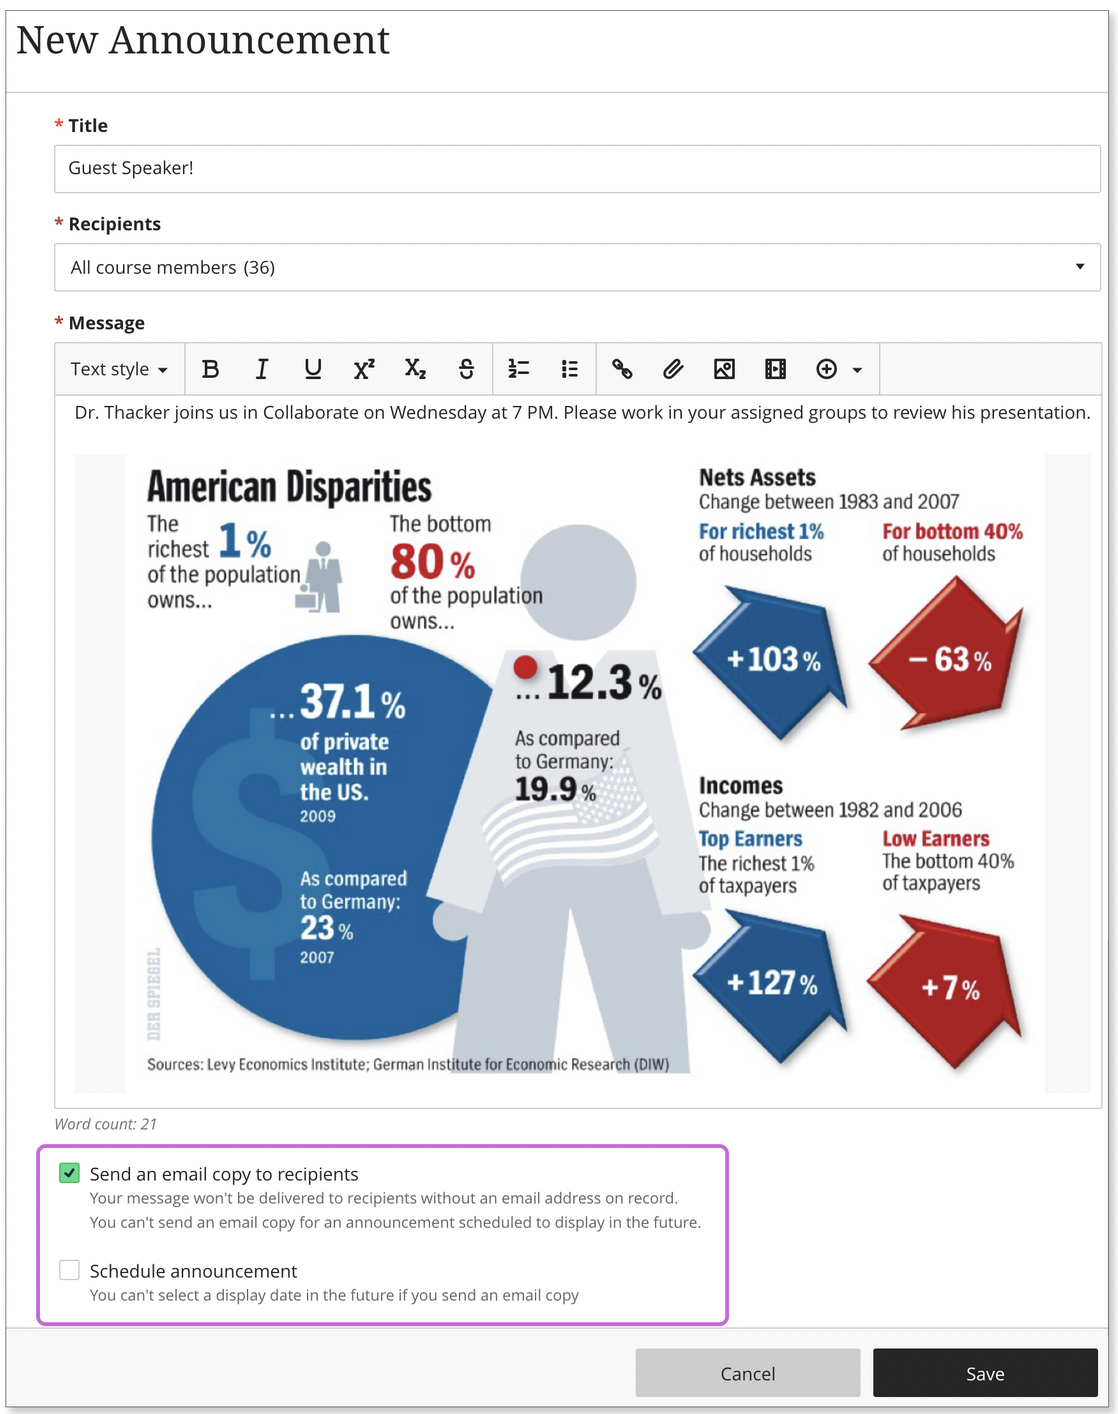Enable the Schedule announcement checkbox
1118x1414 pixels.
pyautogui.click(x=69, y=1270)
